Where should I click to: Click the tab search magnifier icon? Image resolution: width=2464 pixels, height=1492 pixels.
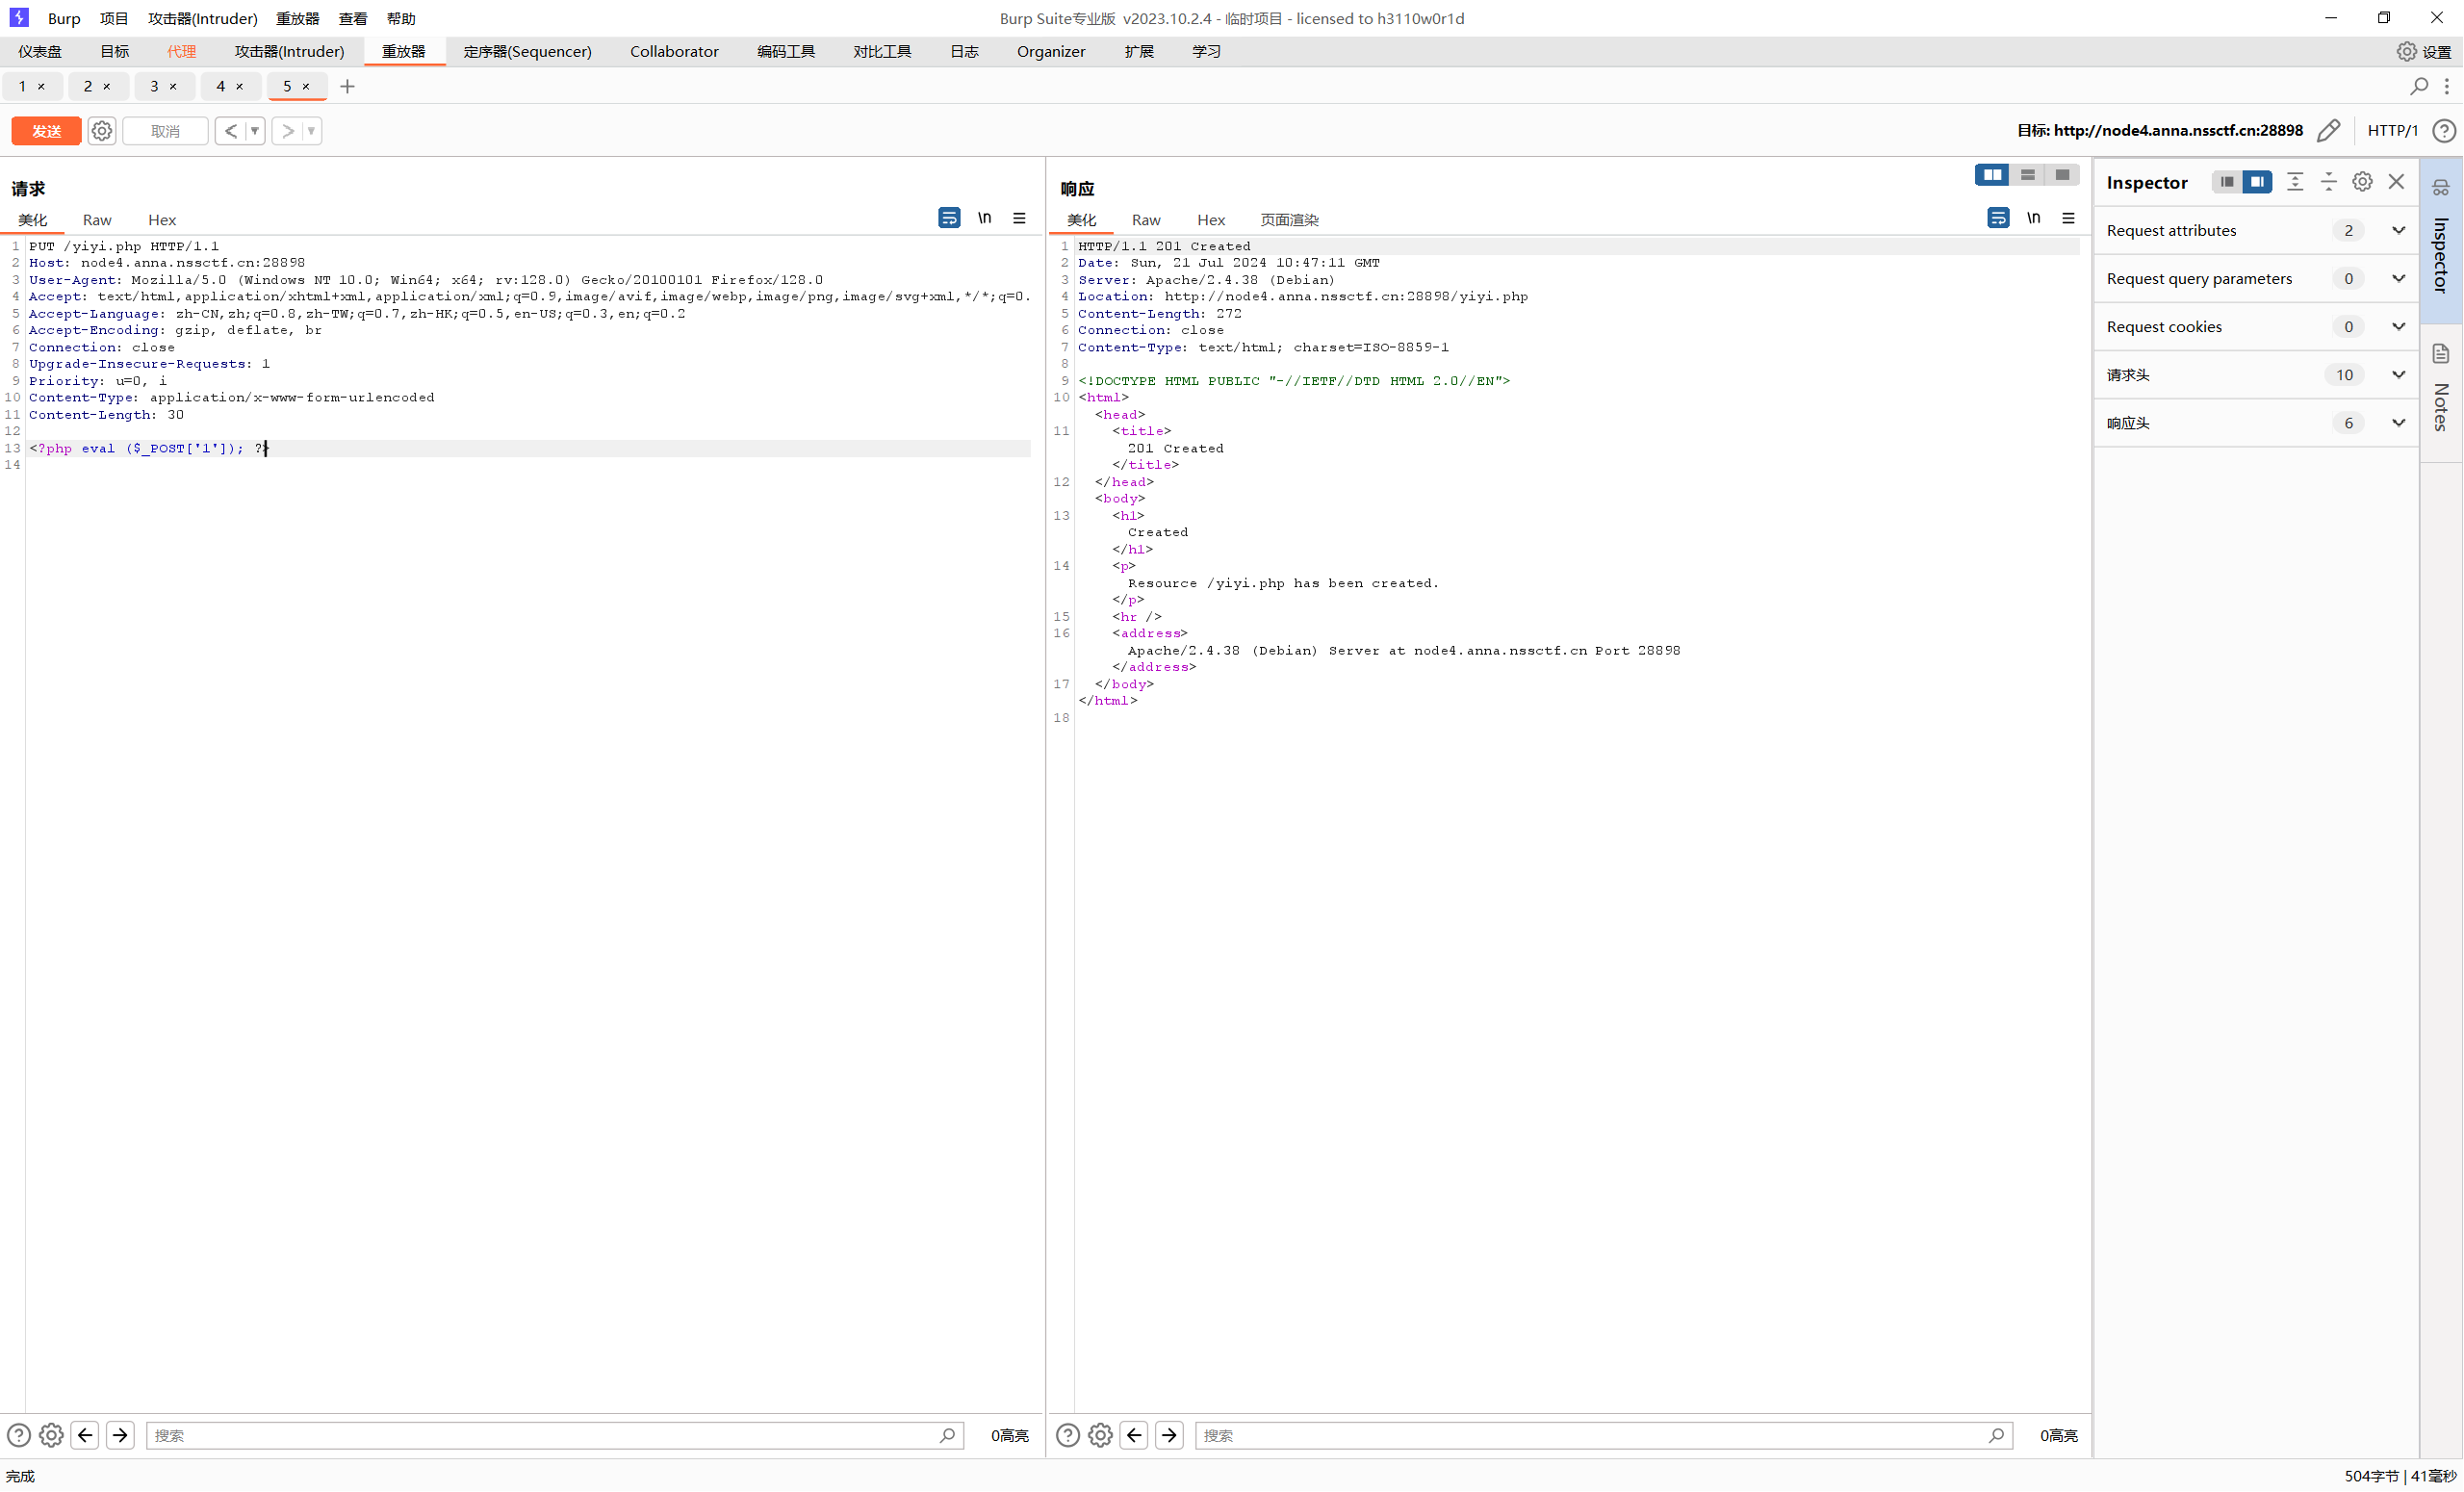click(2418, 86)
